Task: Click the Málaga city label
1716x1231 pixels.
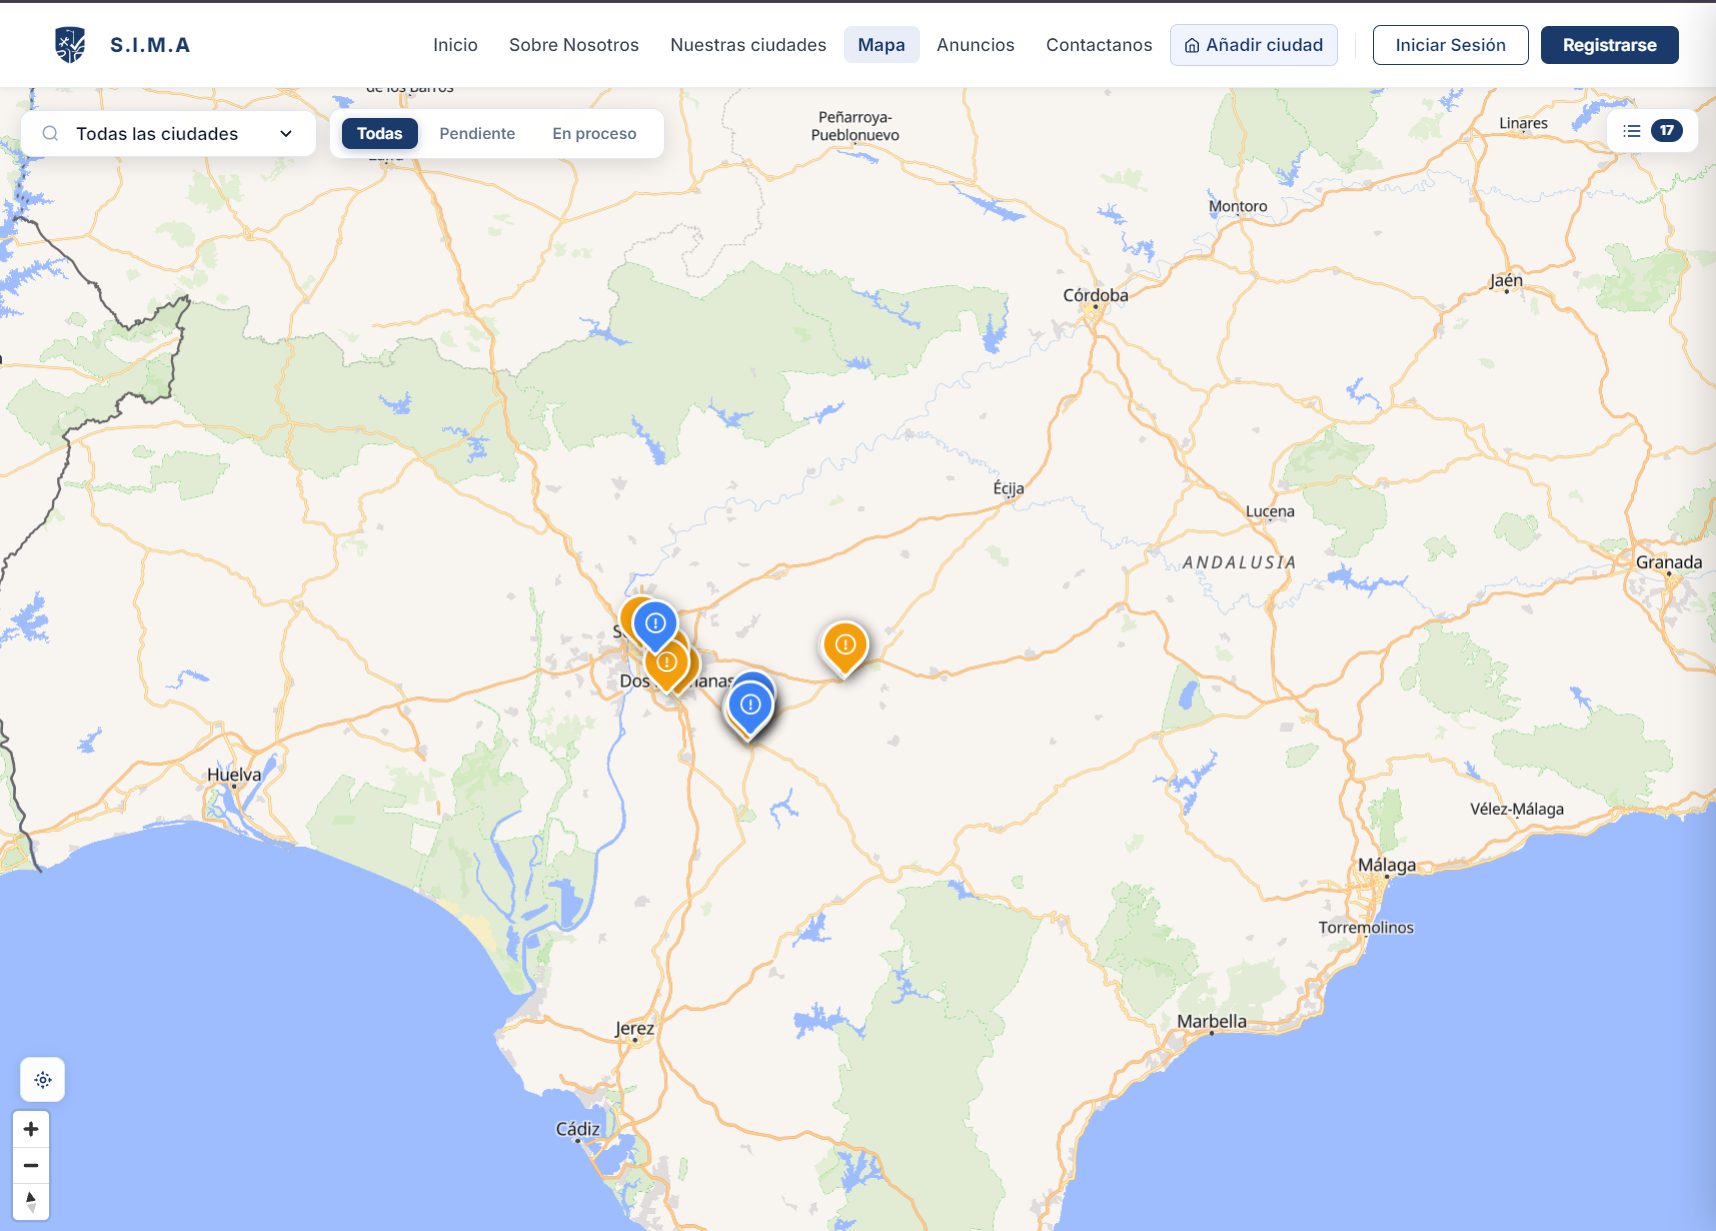Action: point(1387,866)
